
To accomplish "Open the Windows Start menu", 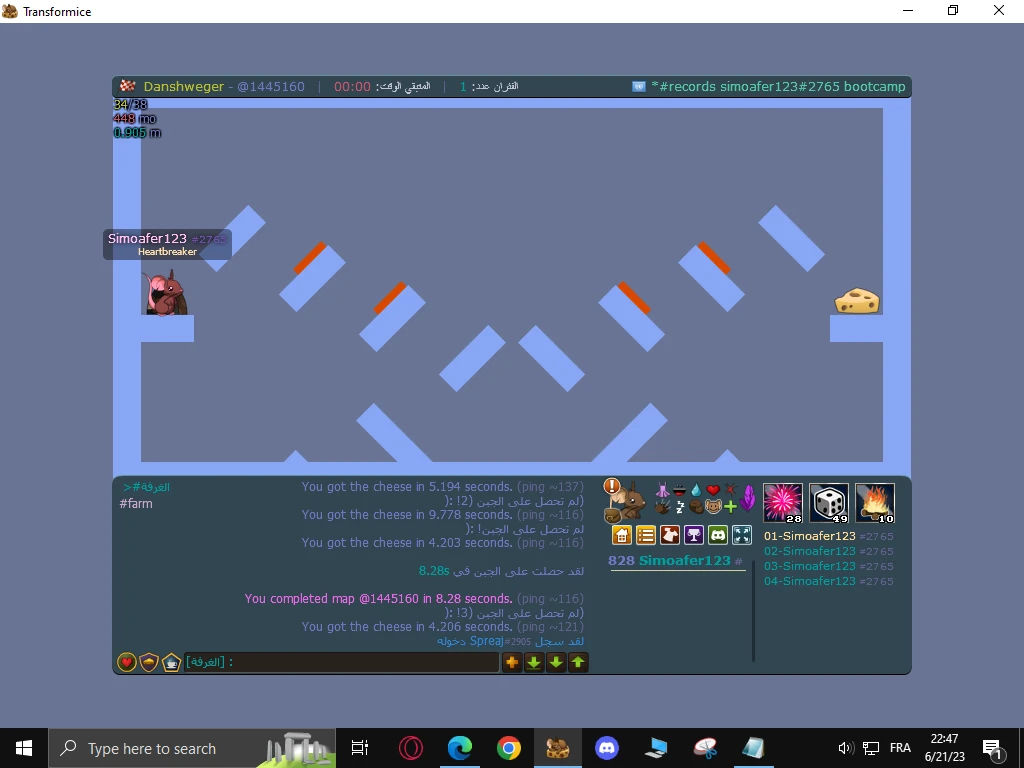I will (x=24, y=748).
